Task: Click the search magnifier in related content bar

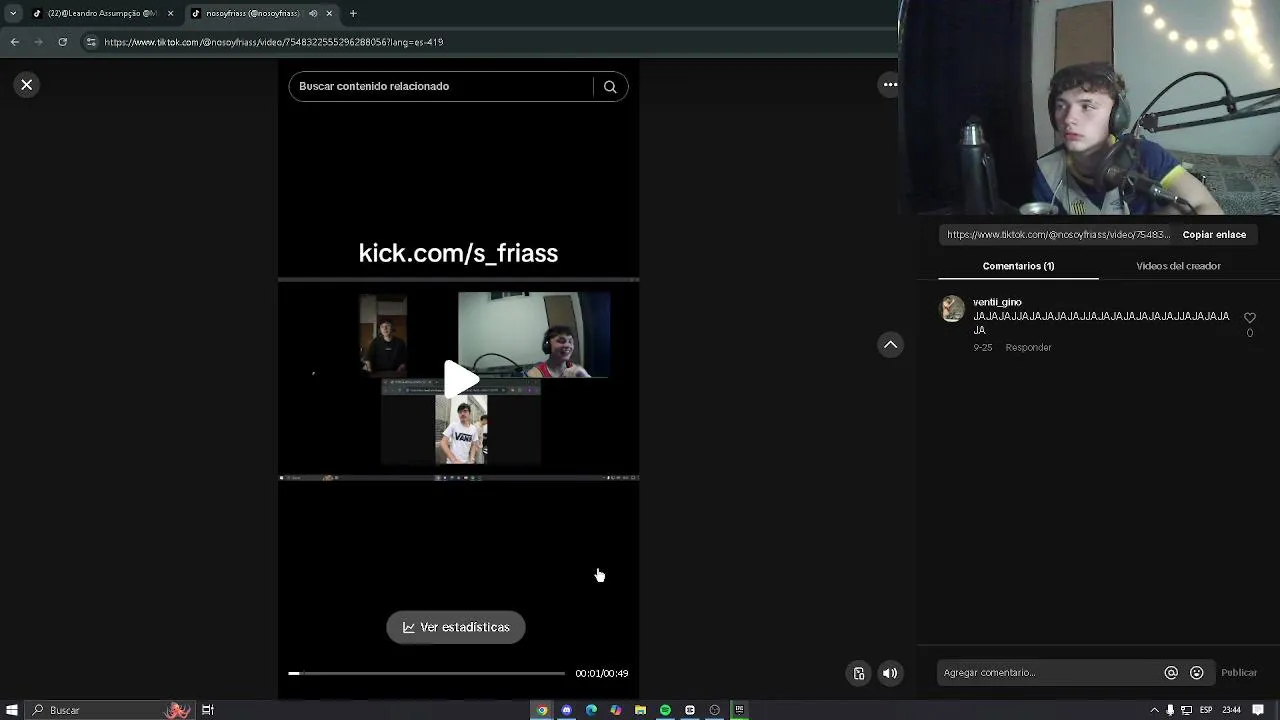Action: (x=610, y=86)
